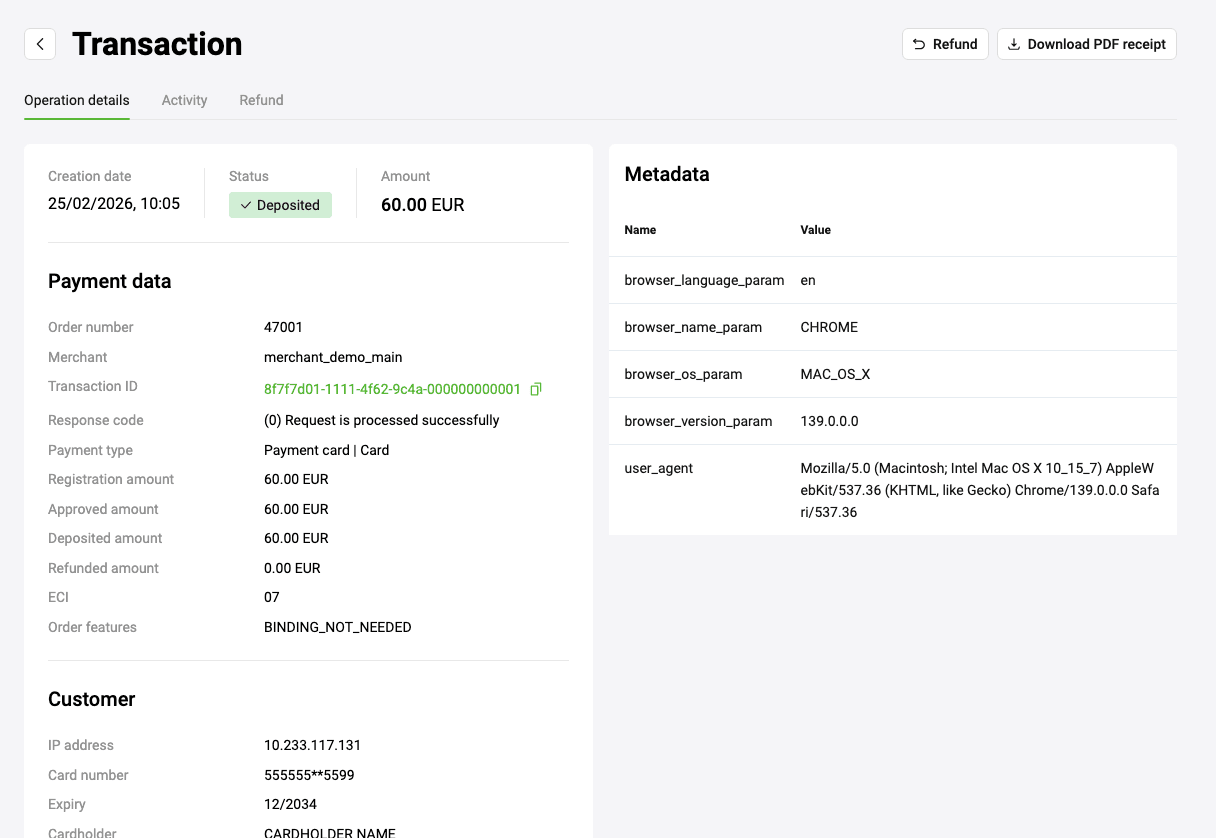The image size is (1216, 838).
Task: Download the PDF receipt
Action: pos(1086,44)
